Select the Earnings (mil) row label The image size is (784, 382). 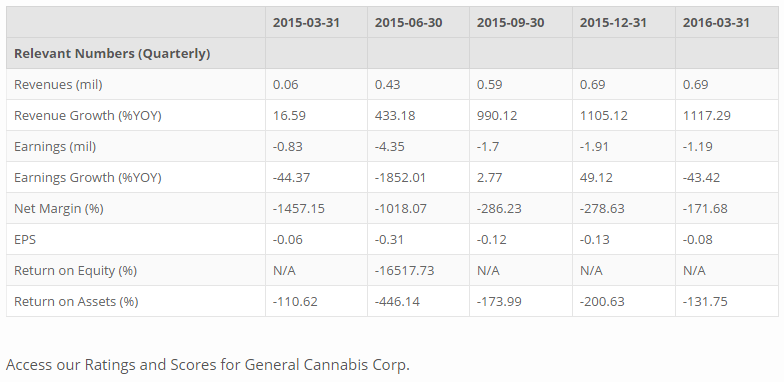55,146
